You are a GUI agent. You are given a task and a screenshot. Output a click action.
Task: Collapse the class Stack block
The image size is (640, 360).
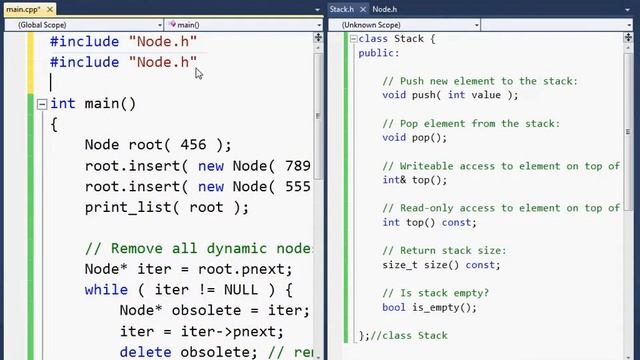coord(354,39)
